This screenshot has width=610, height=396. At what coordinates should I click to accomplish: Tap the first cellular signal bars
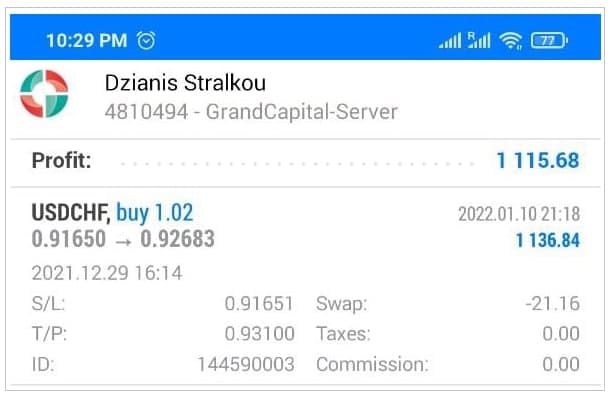pyautogui.click(x=450, y=40)
